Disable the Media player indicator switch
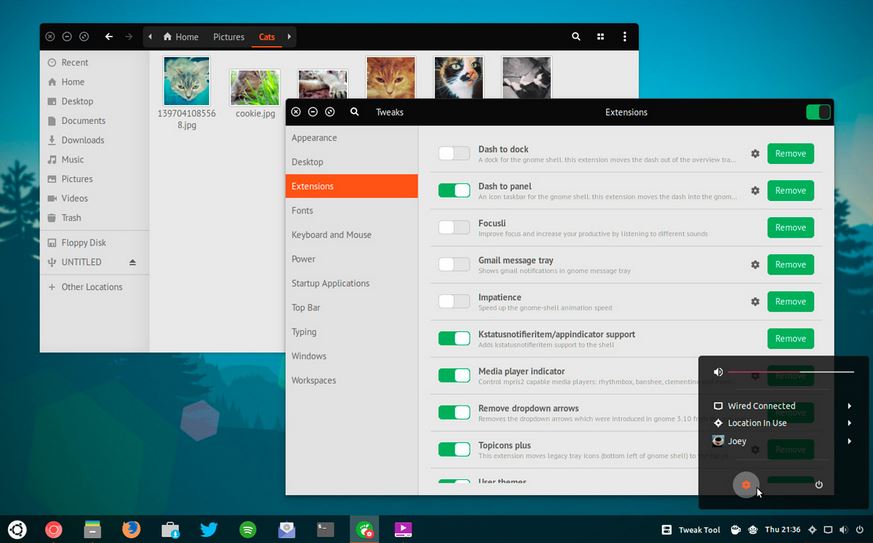This screenshot has width=873, height=543. (x=454, y=375)
